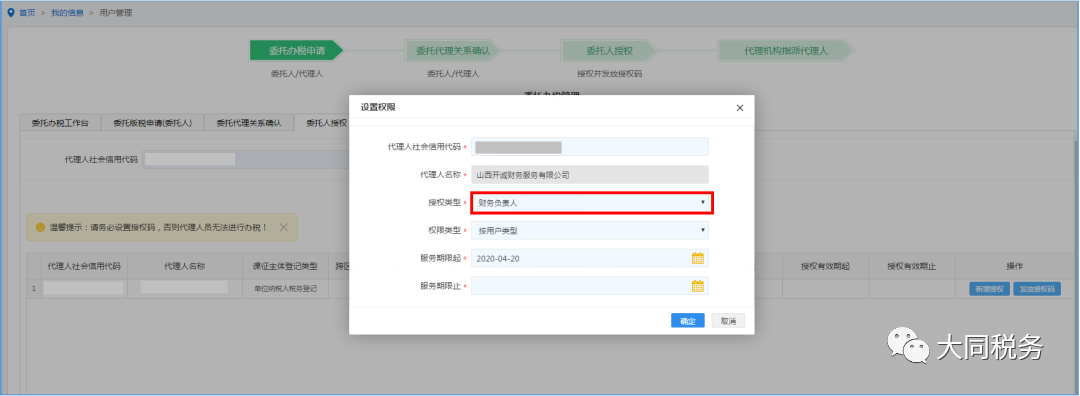Click row number 1 in the table
Viewport: 1080px width, 396px height.
(33, 289)
